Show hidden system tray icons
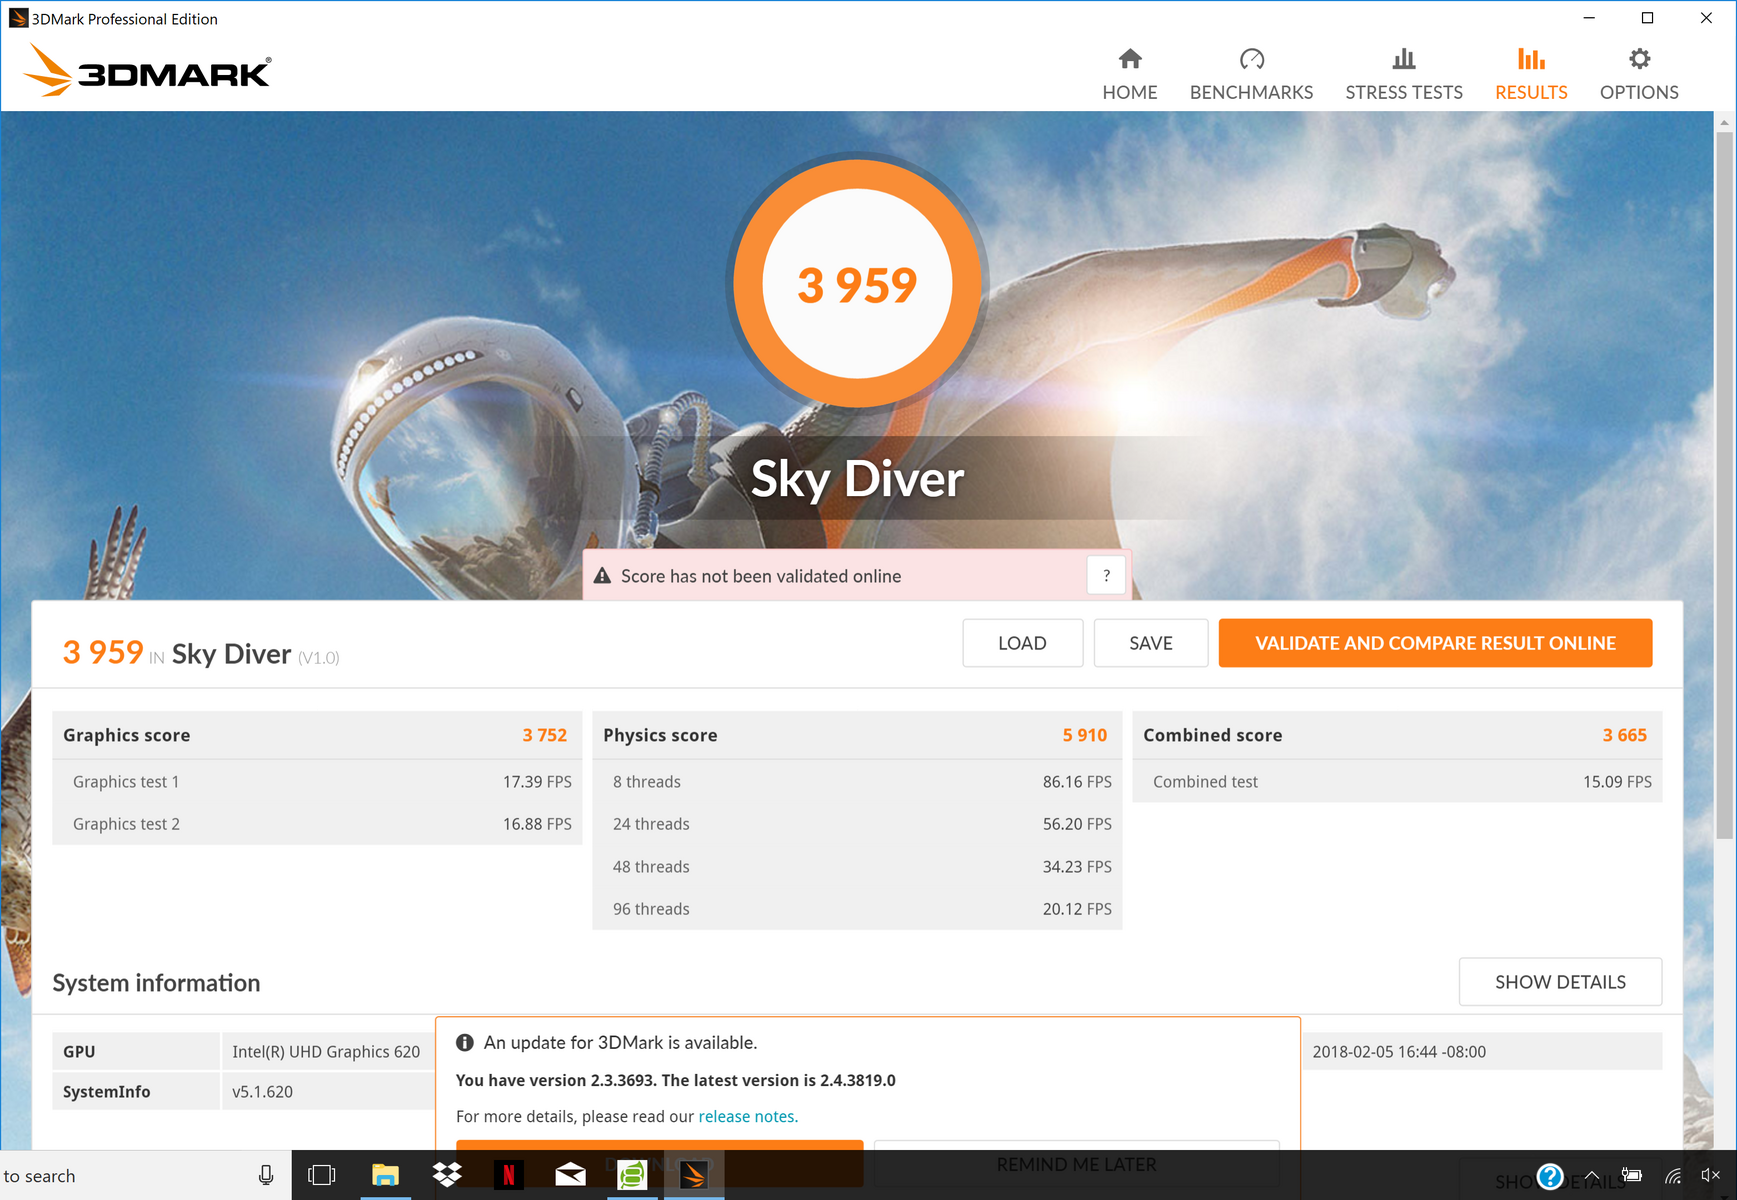 tap(1592, 1176)
